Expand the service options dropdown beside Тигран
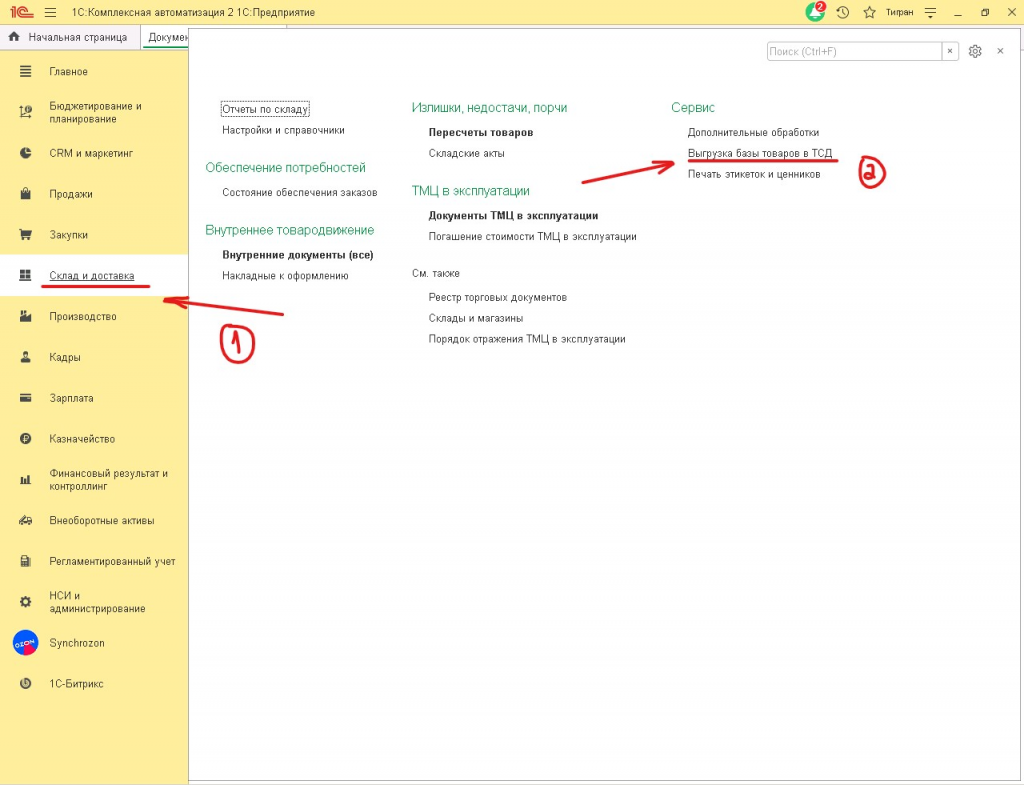 pos(931,12)
